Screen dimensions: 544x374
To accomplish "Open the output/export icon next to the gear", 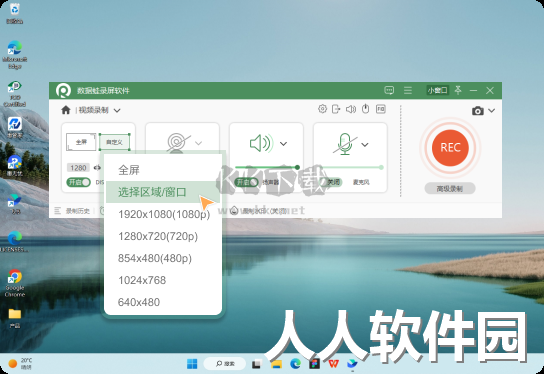I will point(336,109).
